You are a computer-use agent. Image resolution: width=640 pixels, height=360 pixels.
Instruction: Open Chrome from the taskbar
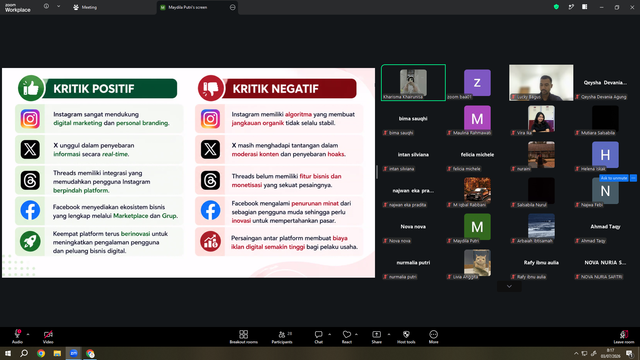(41, 353)
